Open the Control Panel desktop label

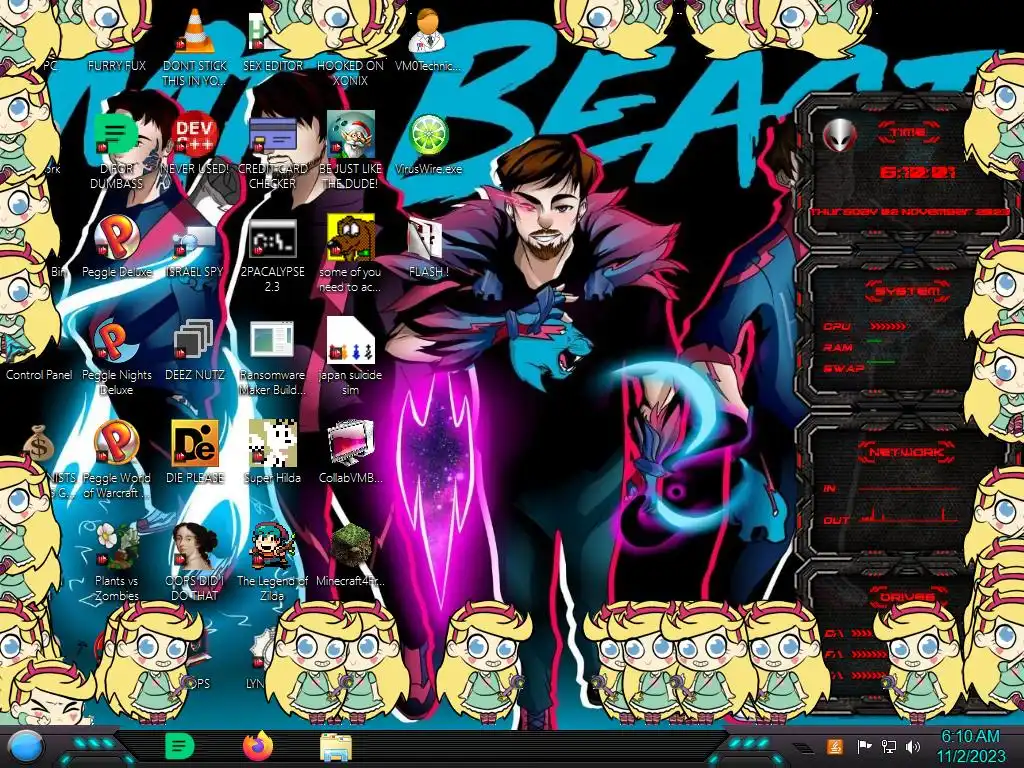point(39,375)
